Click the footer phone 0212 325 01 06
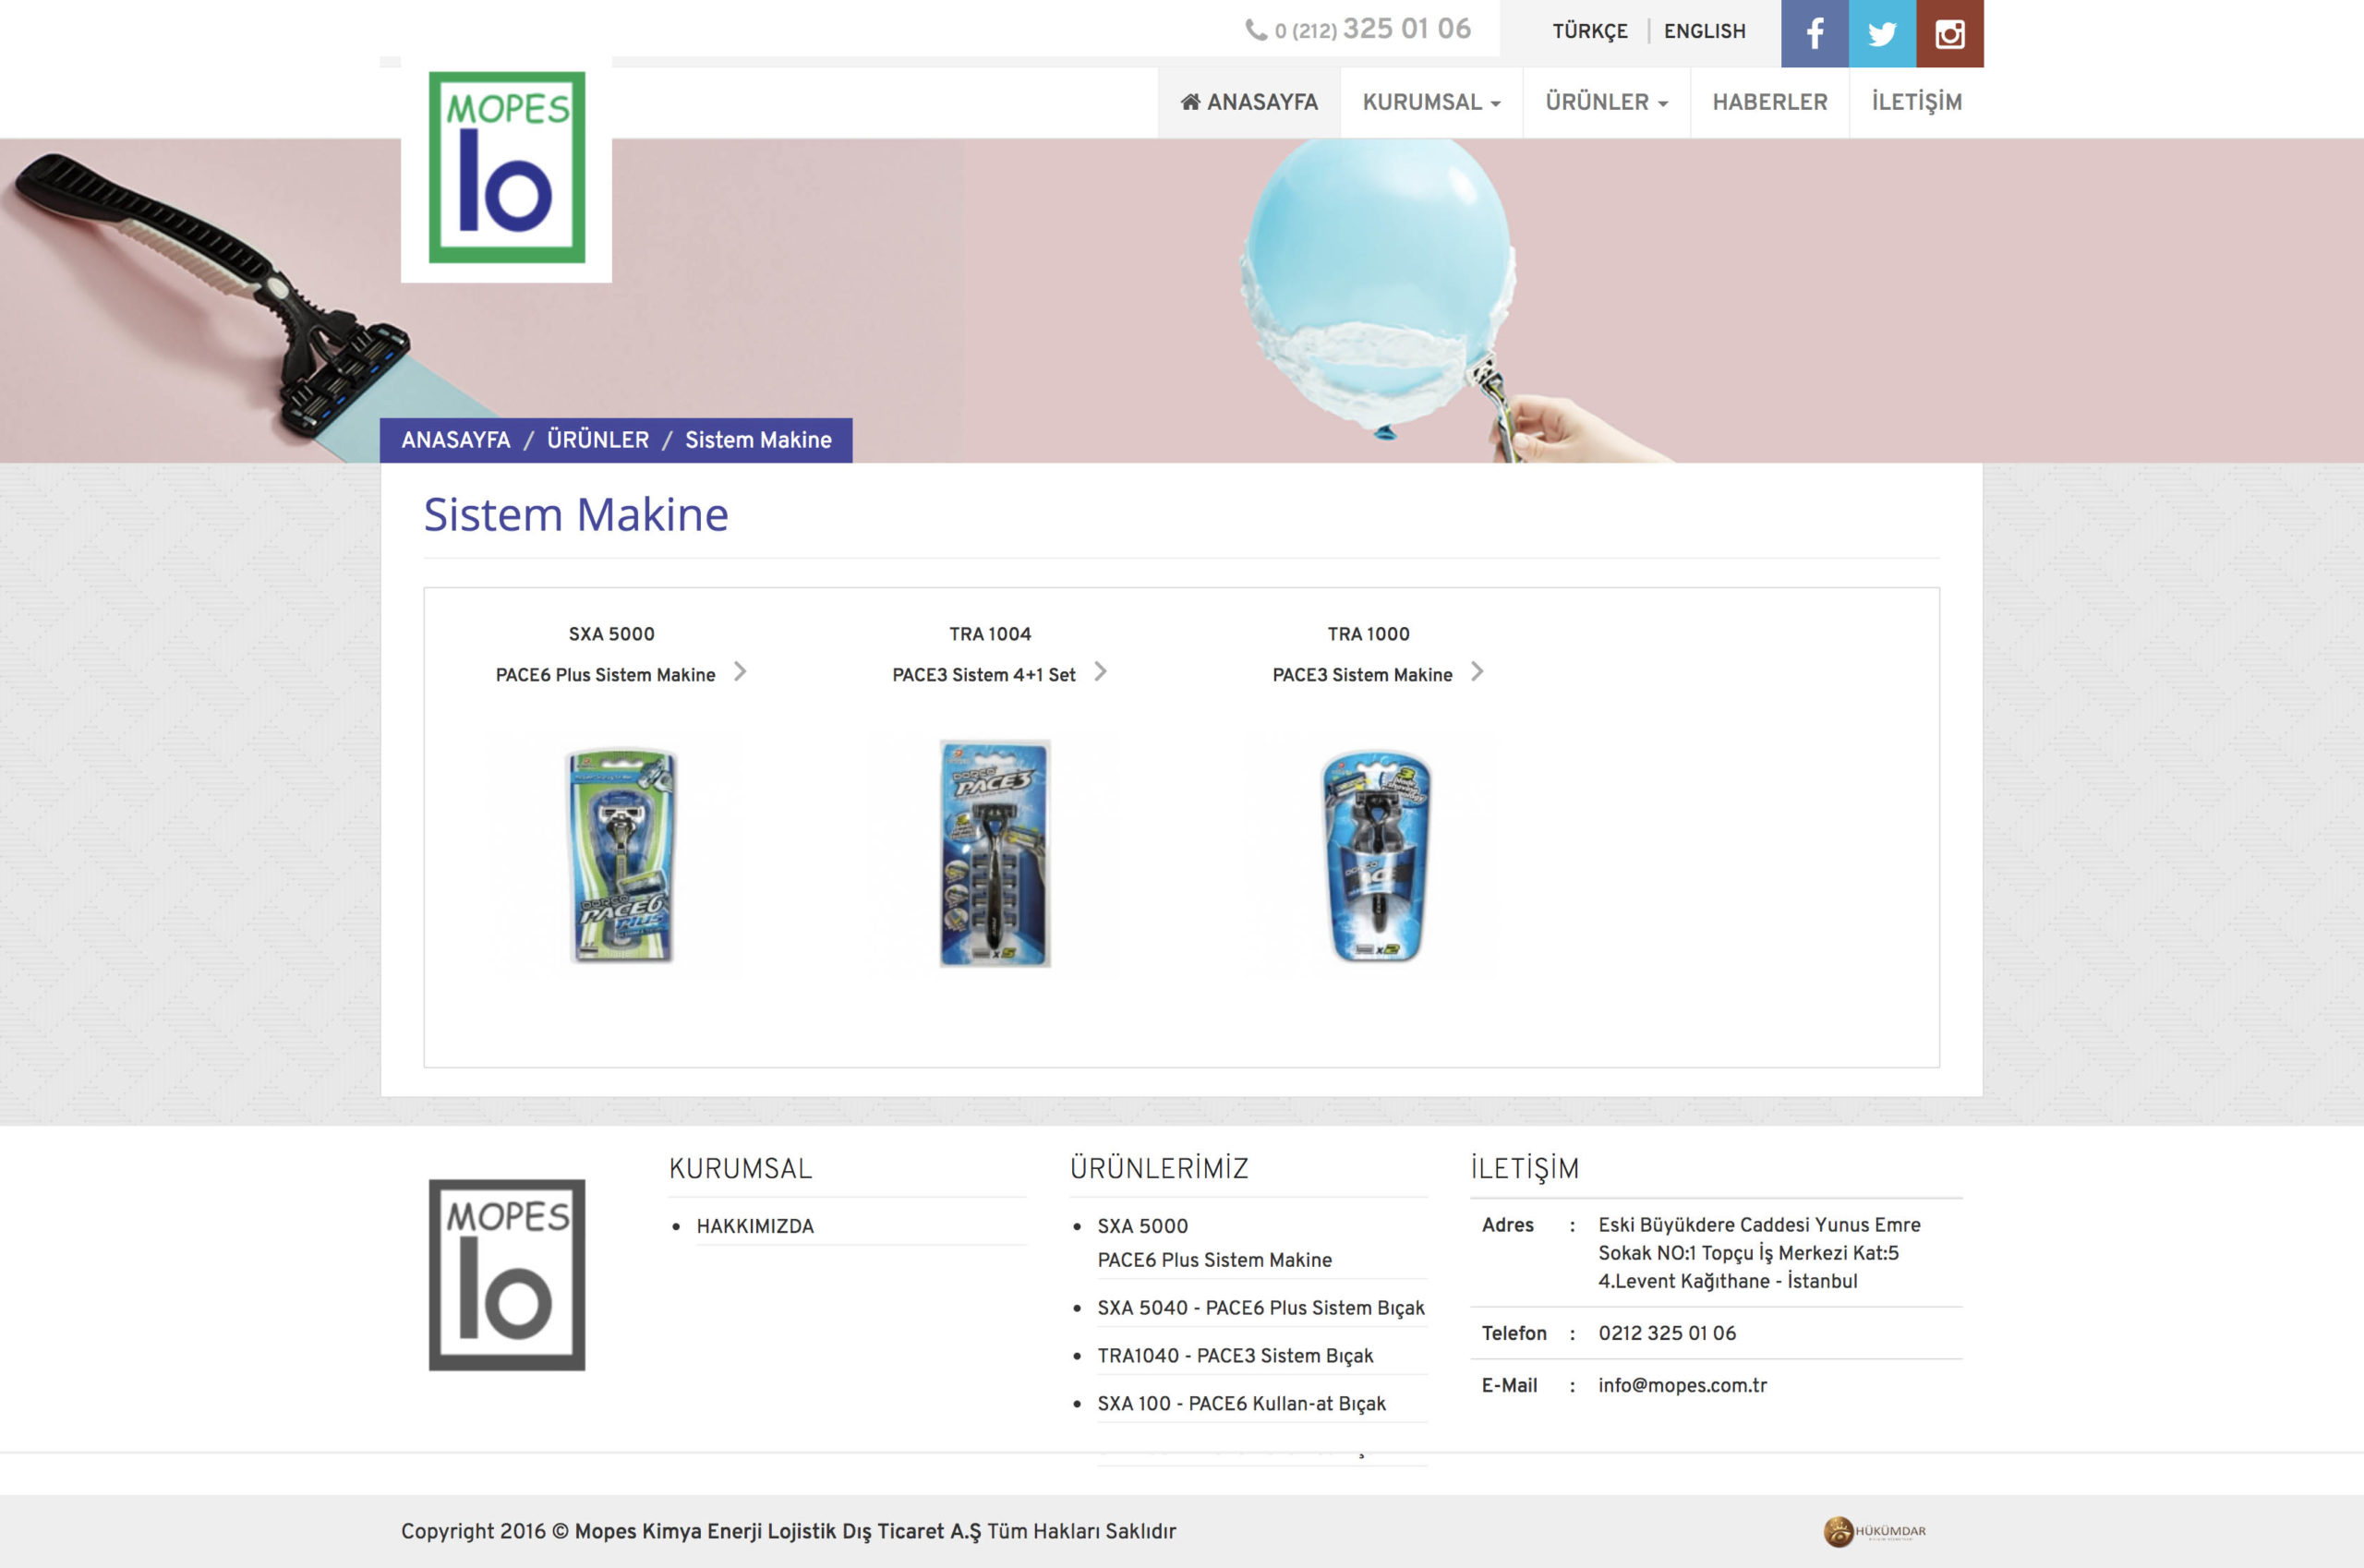Image resolution: width=2364 pixels, height=1568 pixels. click(x=1667, y=1333)
